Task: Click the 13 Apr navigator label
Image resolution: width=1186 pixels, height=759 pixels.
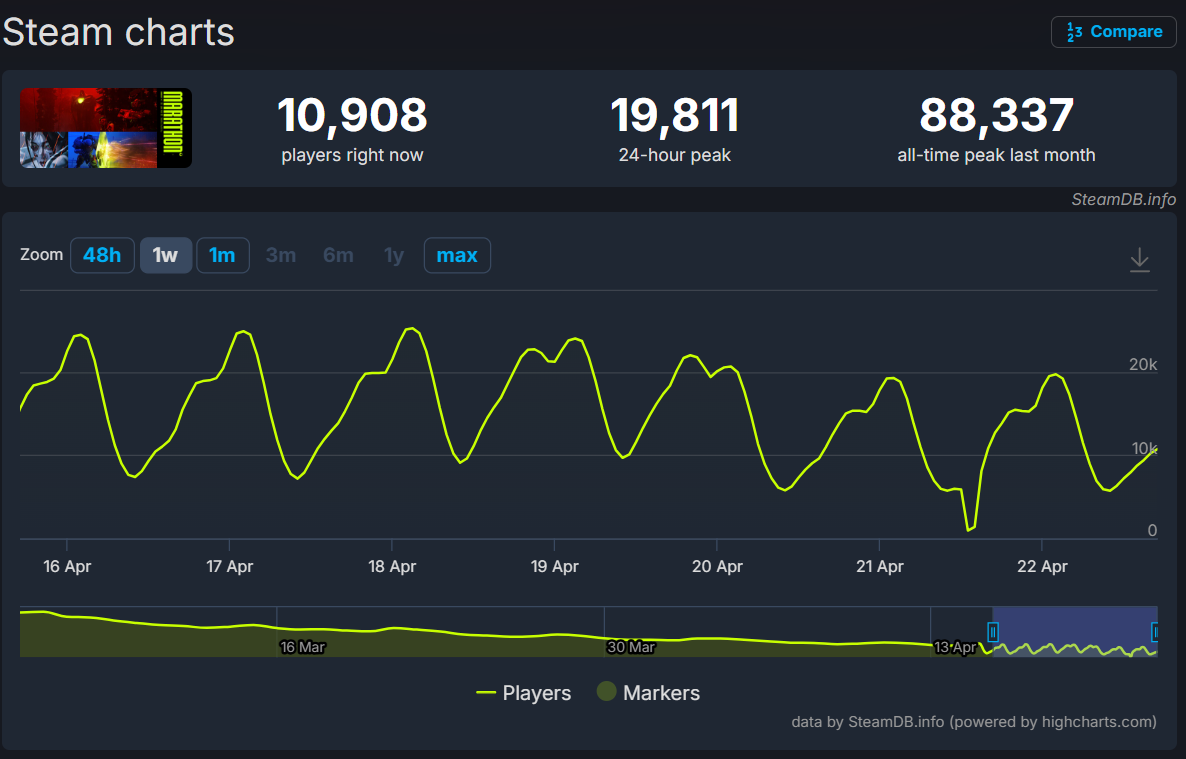Action: tap(955, 647)
